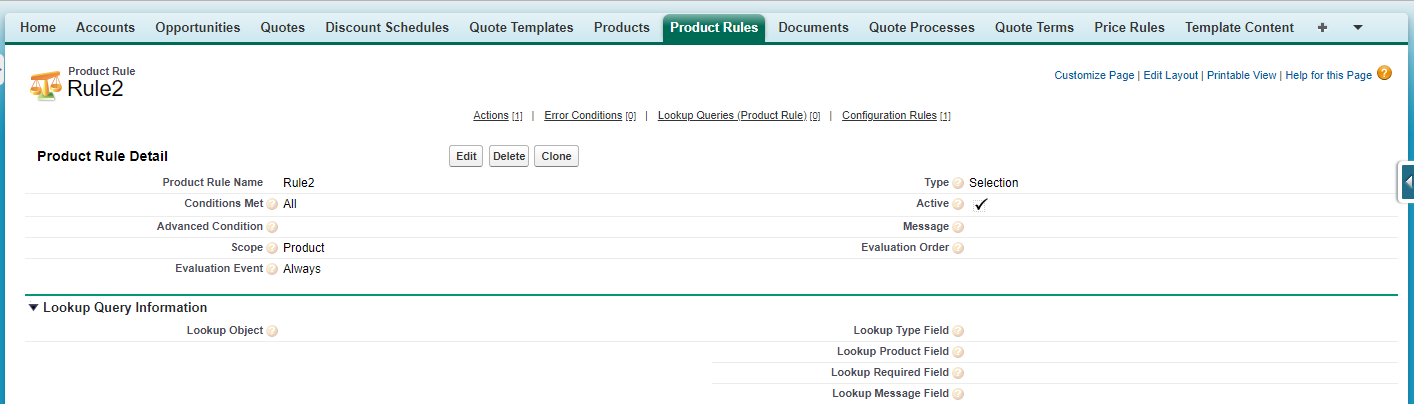Expand the right-side sidebar handle
Viewport: 1414px width, 404px height.
[x=1406, y=182]
